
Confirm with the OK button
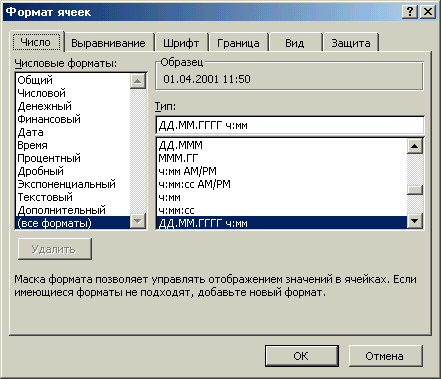302,356
